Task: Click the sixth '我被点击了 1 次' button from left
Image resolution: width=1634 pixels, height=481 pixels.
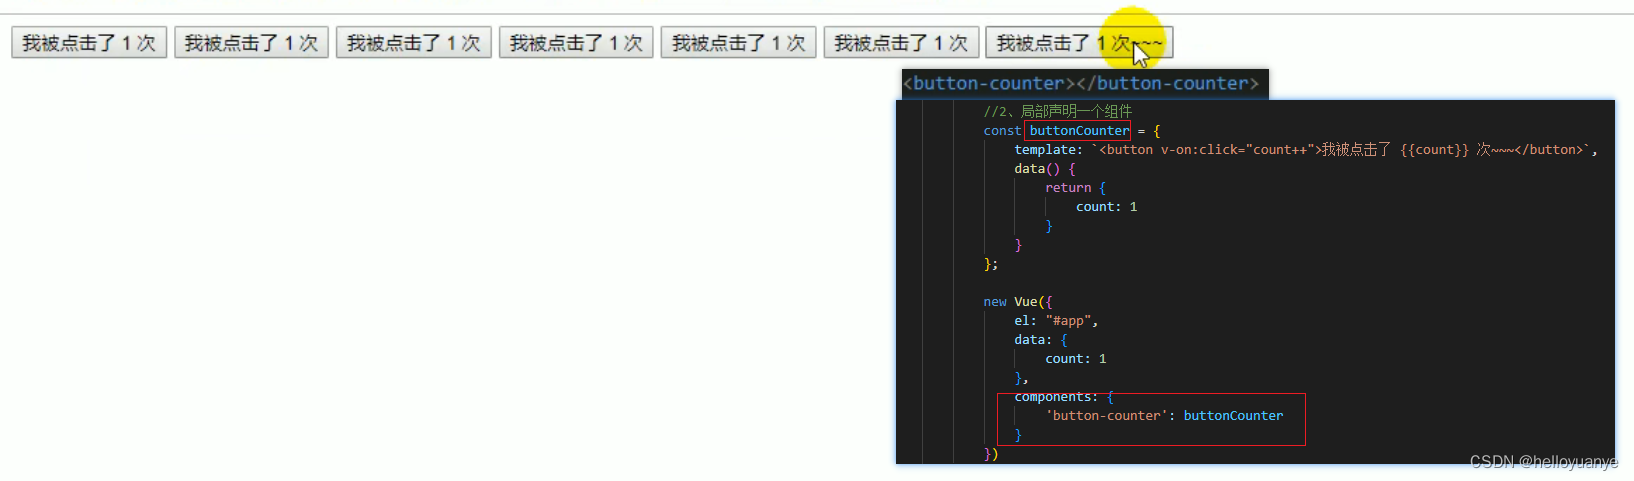Action: (901, 43)
